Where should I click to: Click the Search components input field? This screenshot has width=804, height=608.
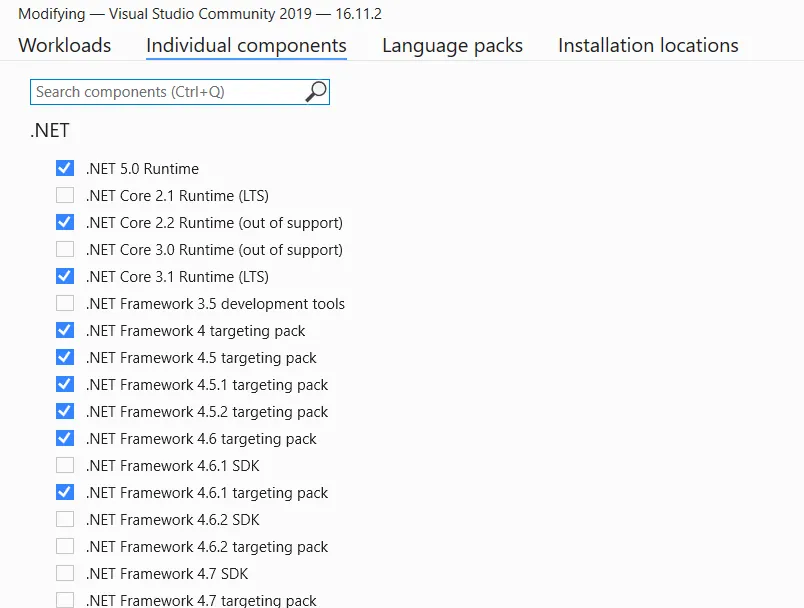pyautogui.click(x=165, y=92)
